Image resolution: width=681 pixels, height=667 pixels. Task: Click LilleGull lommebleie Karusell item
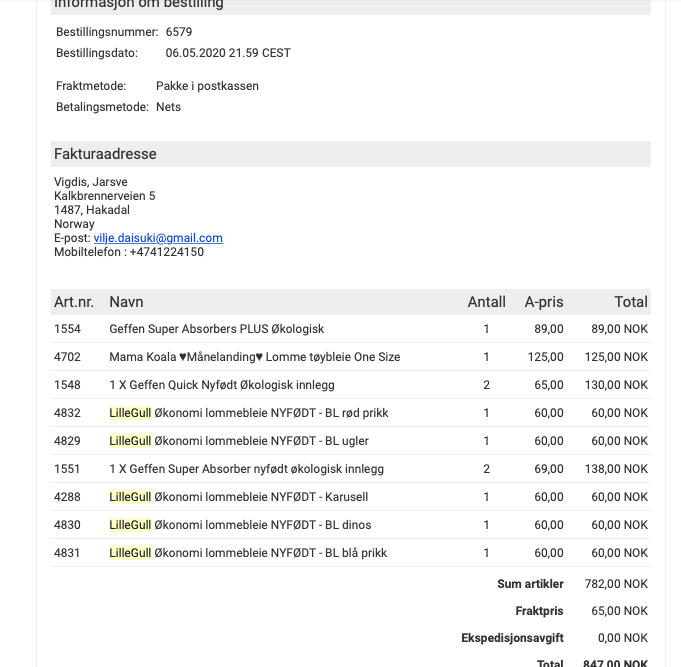[x=239, y=497]
